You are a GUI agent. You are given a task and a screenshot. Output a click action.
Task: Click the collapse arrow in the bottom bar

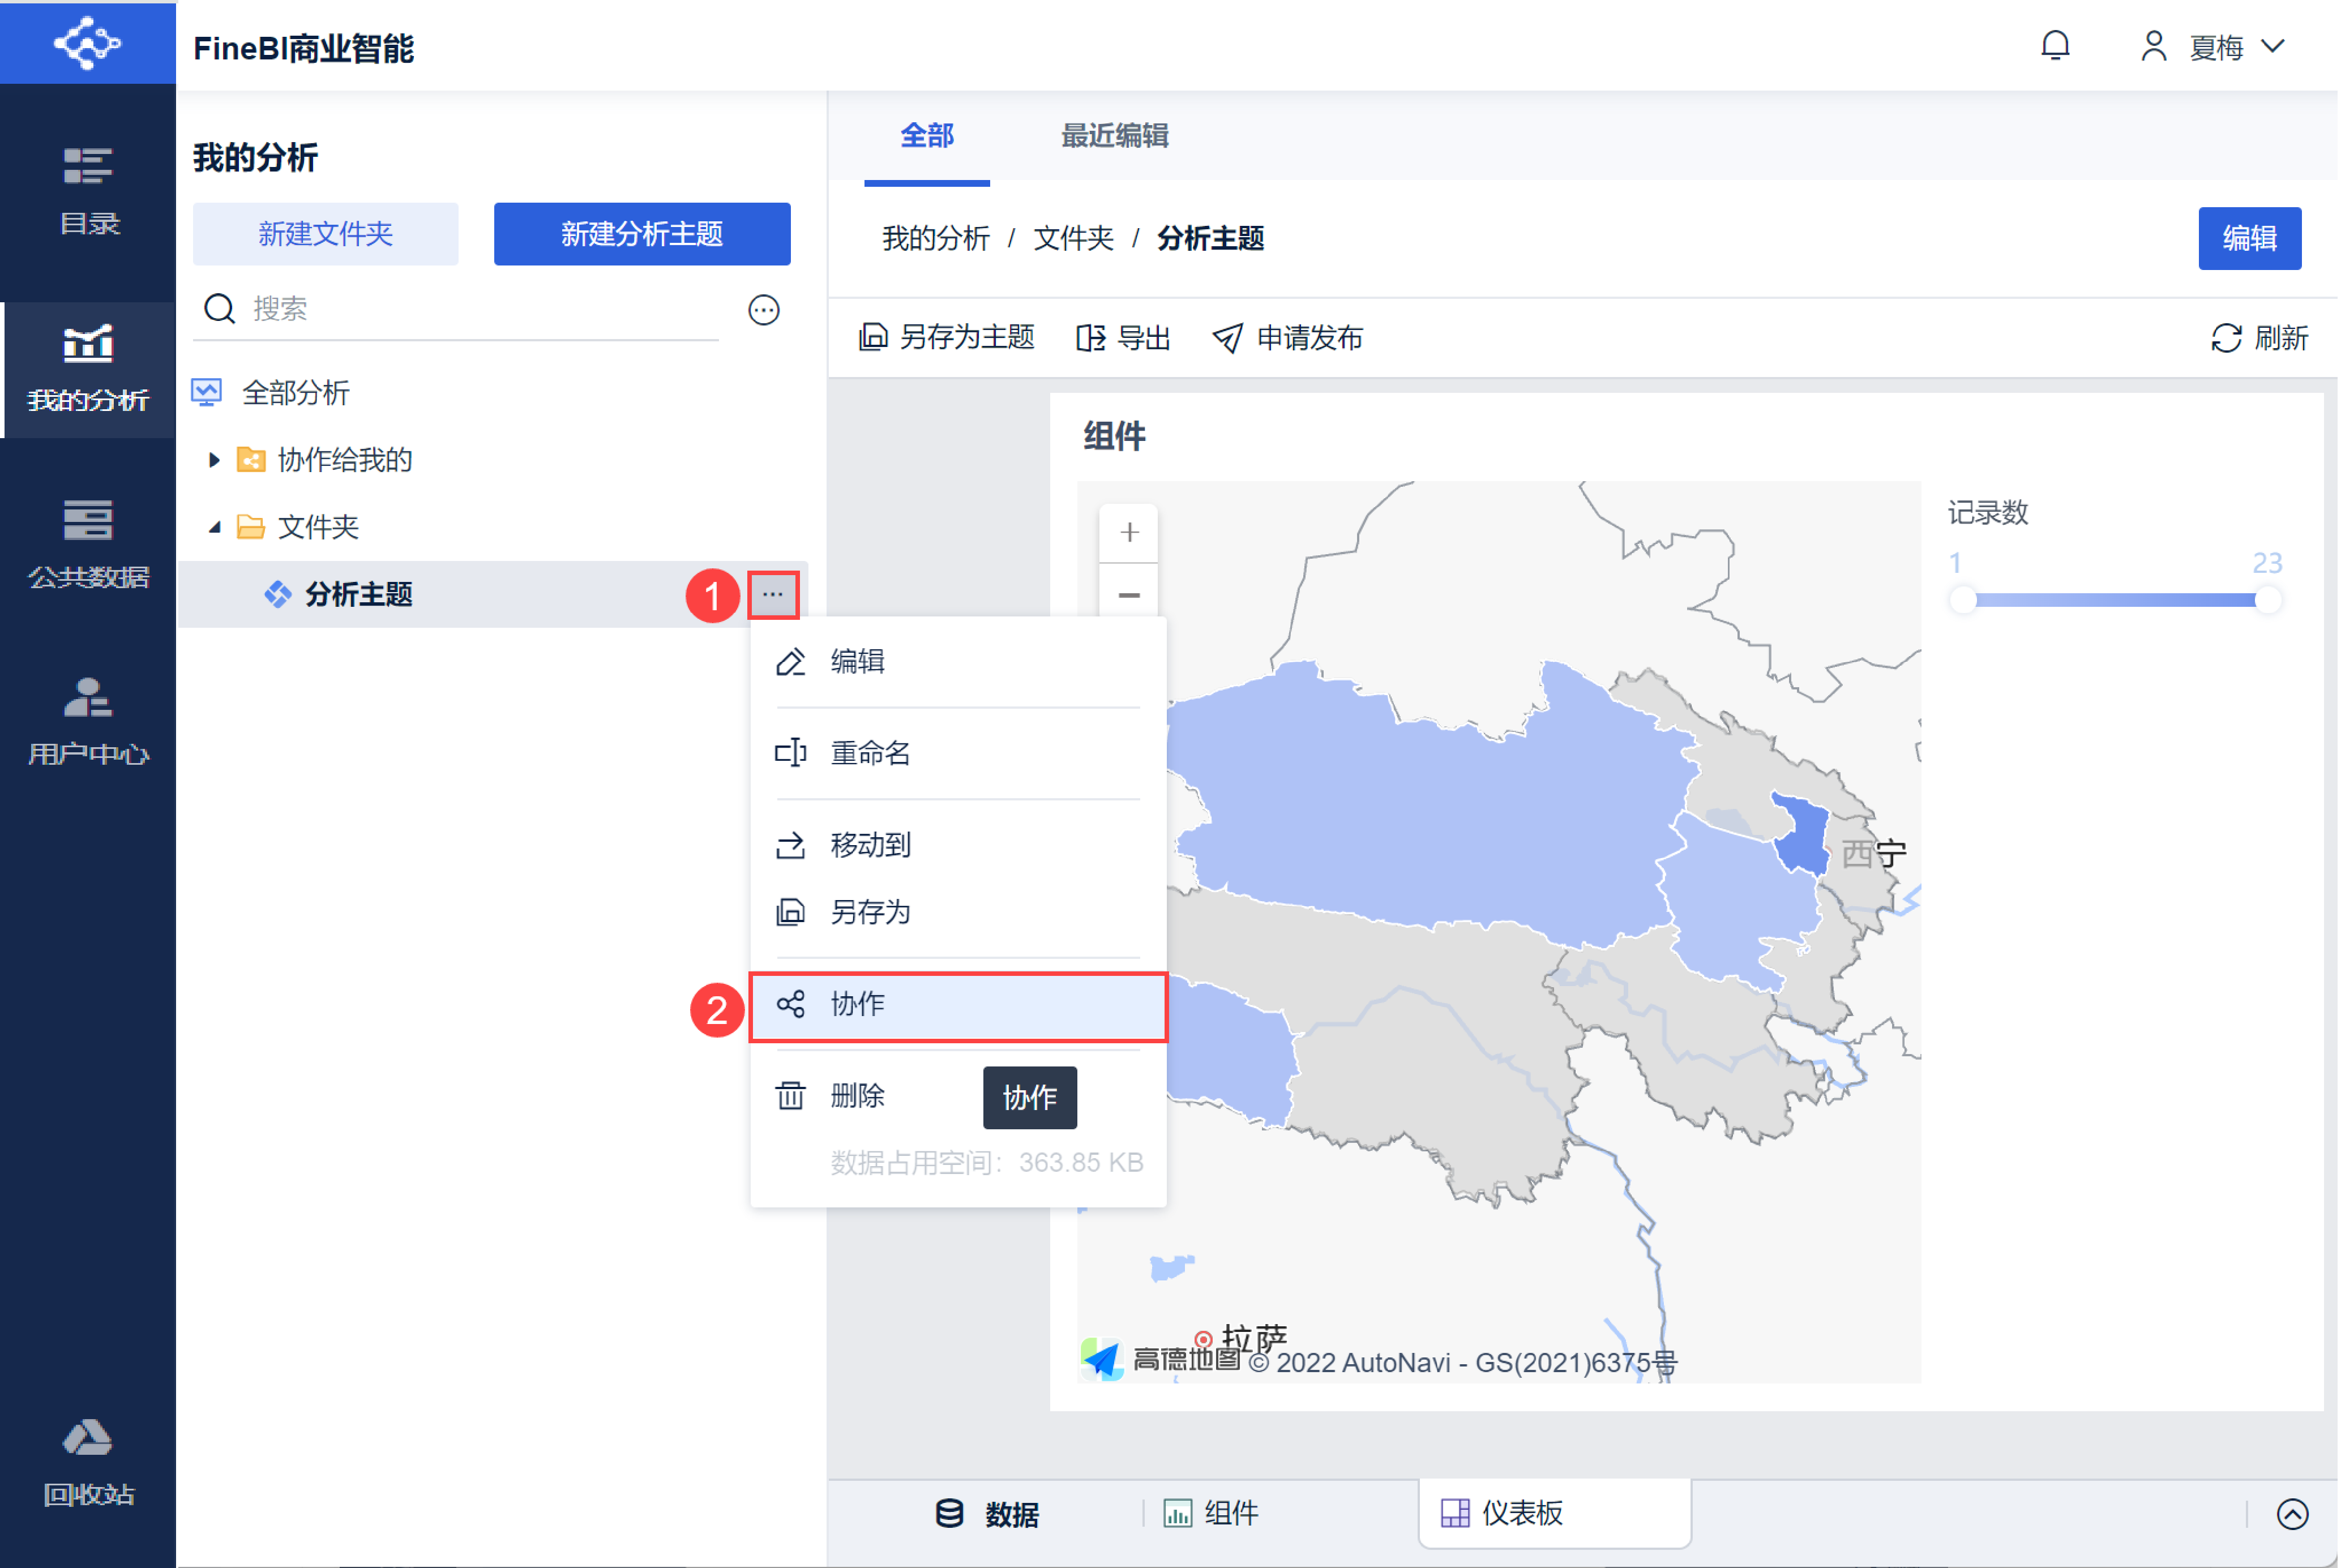pos(2294,1514)
